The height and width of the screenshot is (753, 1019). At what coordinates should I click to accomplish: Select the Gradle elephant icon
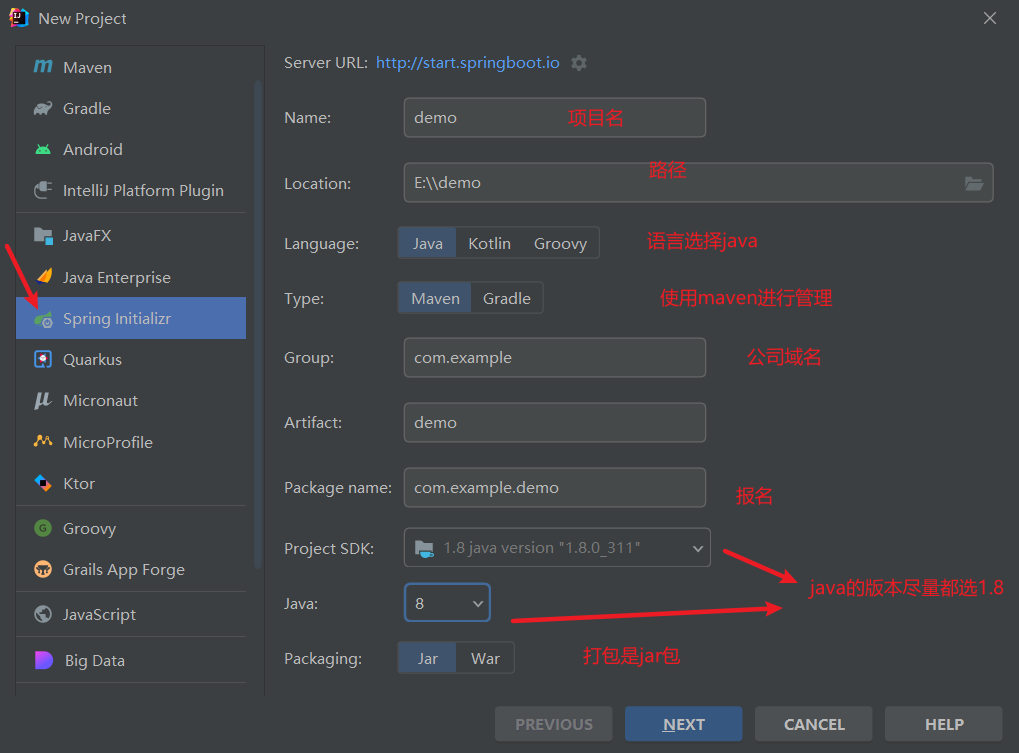pos(43,108)
